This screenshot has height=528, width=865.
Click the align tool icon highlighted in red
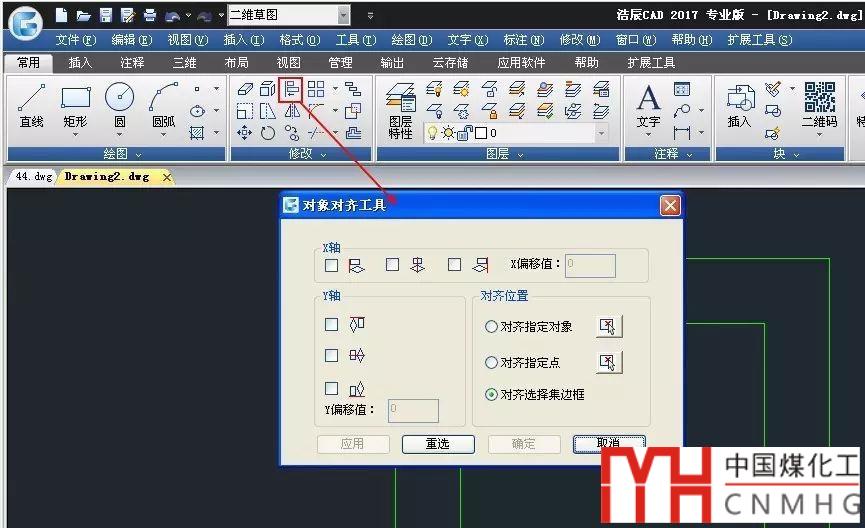(291, 90)
